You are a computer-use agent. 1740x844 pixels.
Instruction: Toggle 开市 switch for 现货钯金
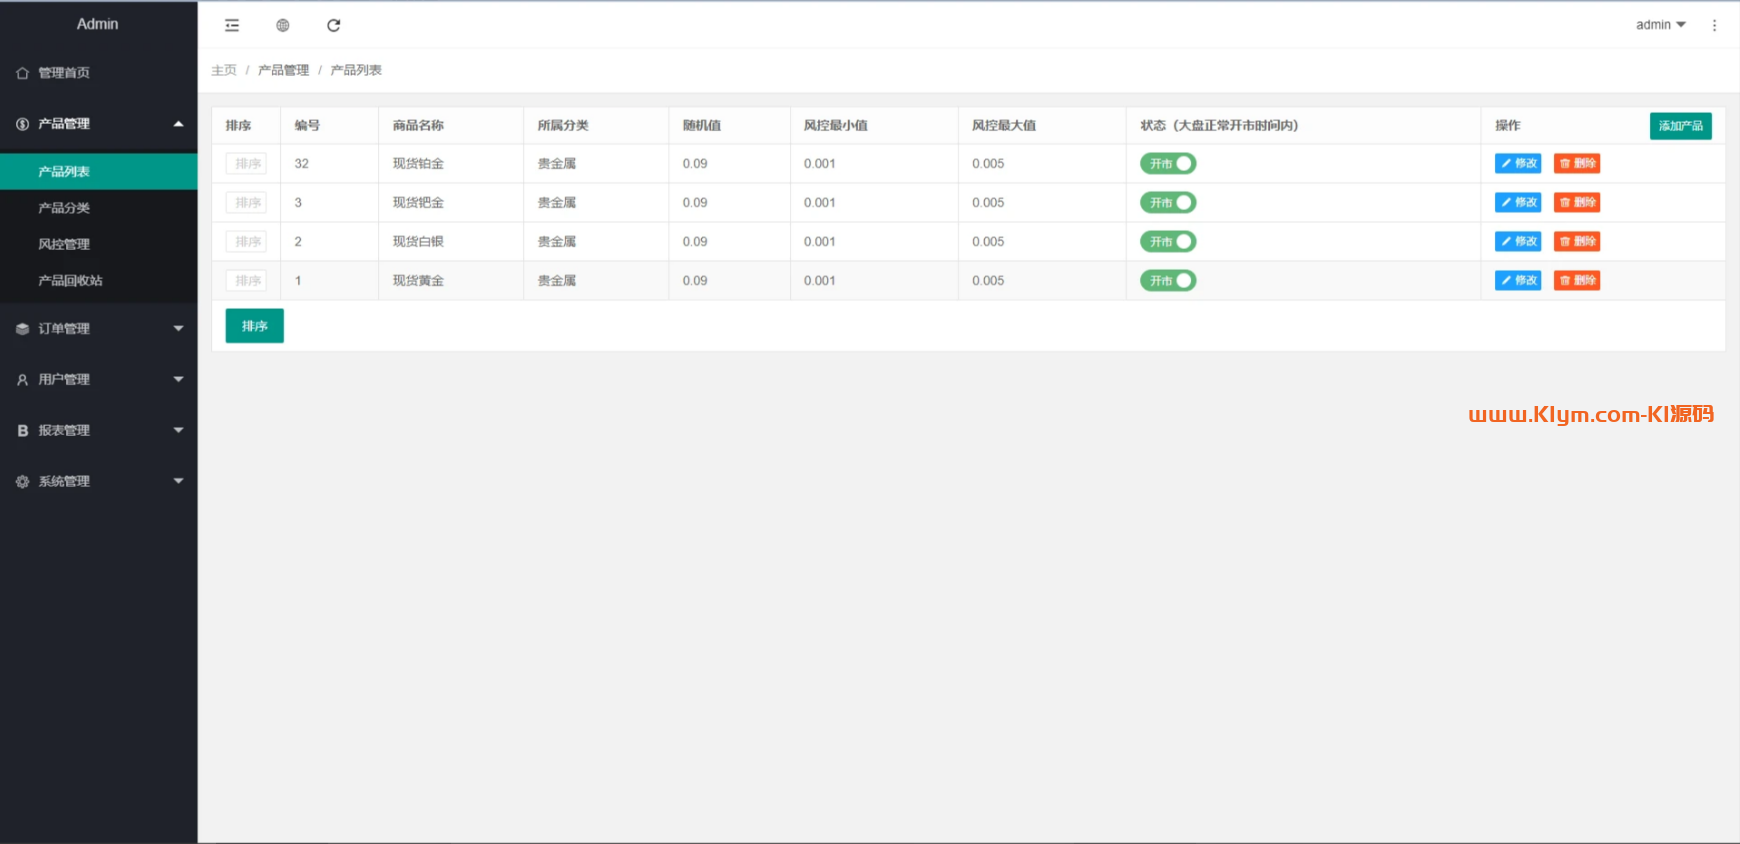pyautogui.click(x=1168, y=202)
